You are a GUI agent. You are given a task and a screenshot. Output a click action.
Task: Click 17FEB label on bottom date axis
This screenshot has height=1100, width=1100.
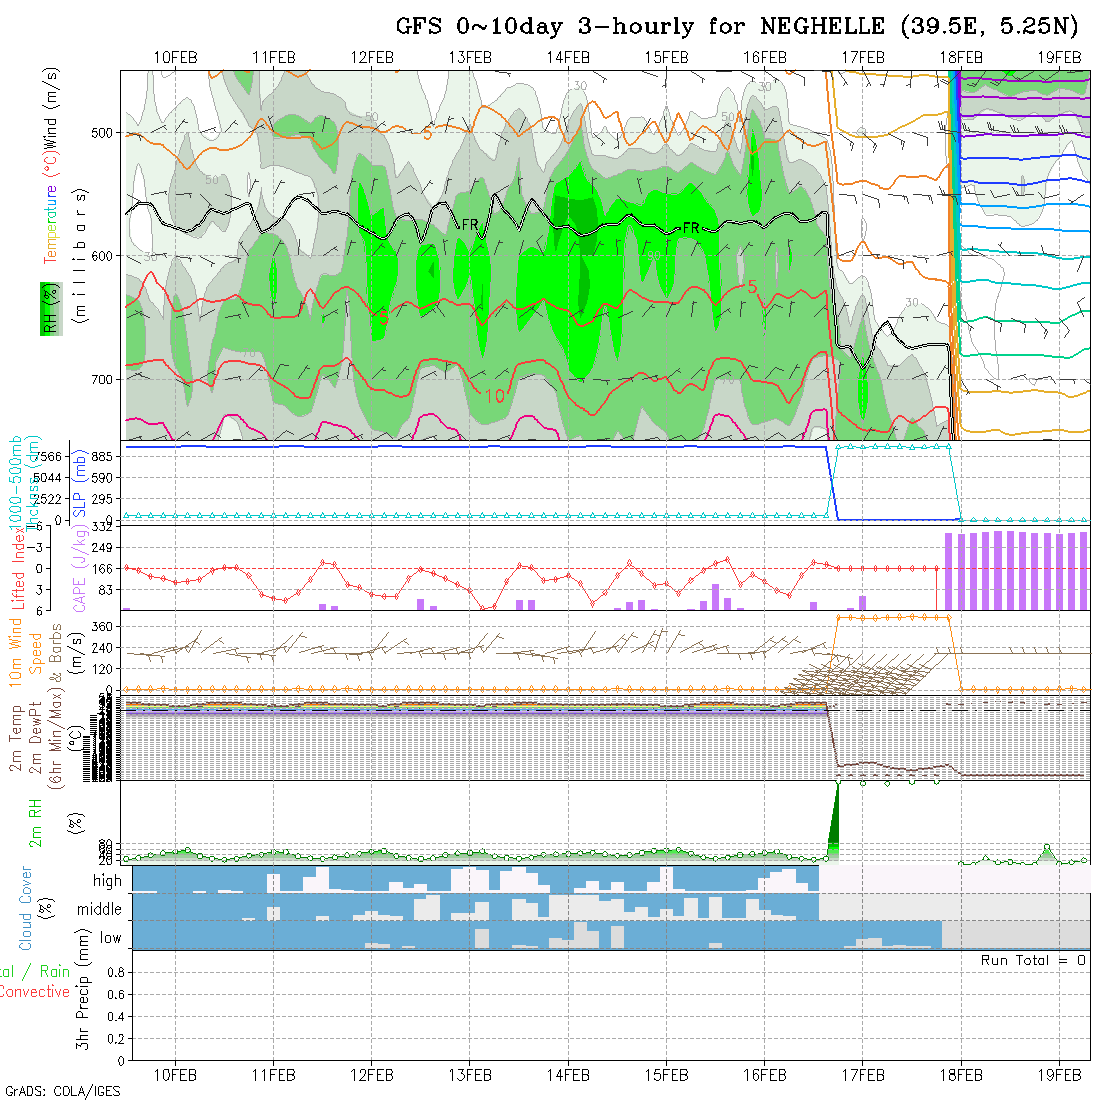click(x=863, y=1075)
